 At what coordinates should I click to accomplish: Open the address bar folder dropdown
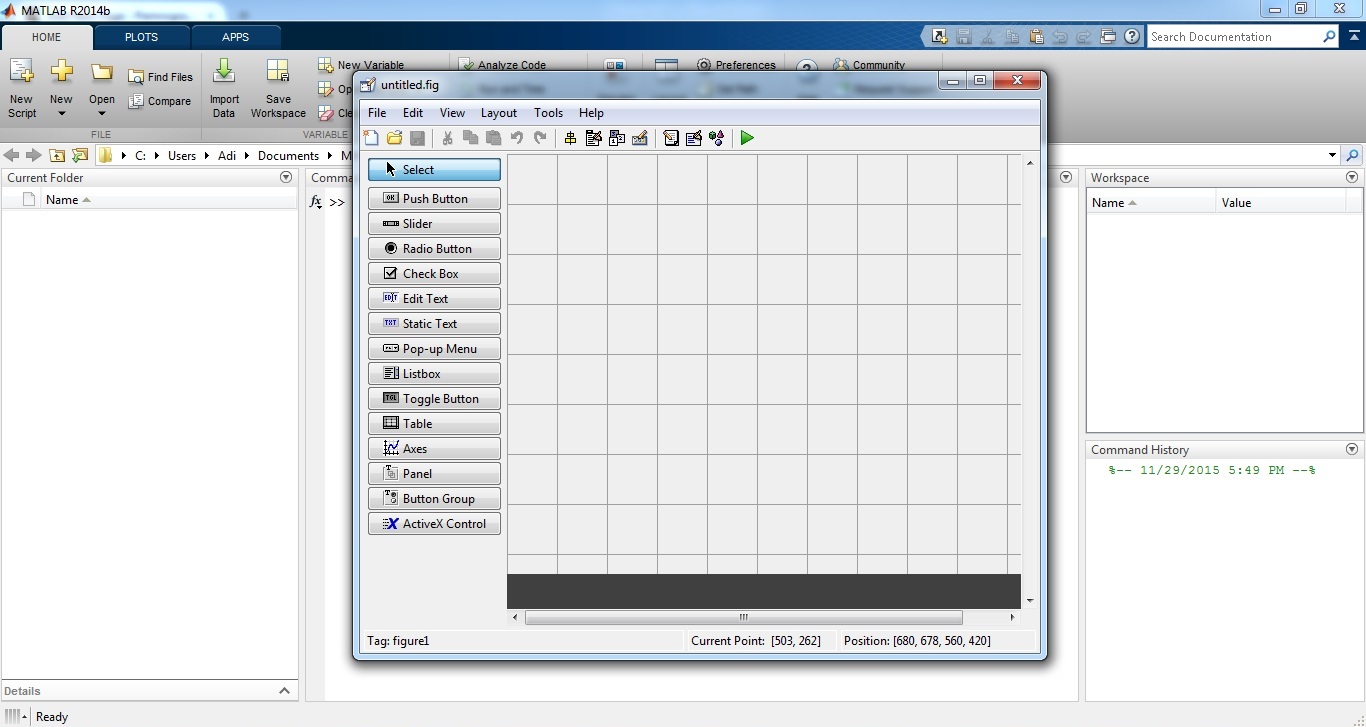(1332, 156)
